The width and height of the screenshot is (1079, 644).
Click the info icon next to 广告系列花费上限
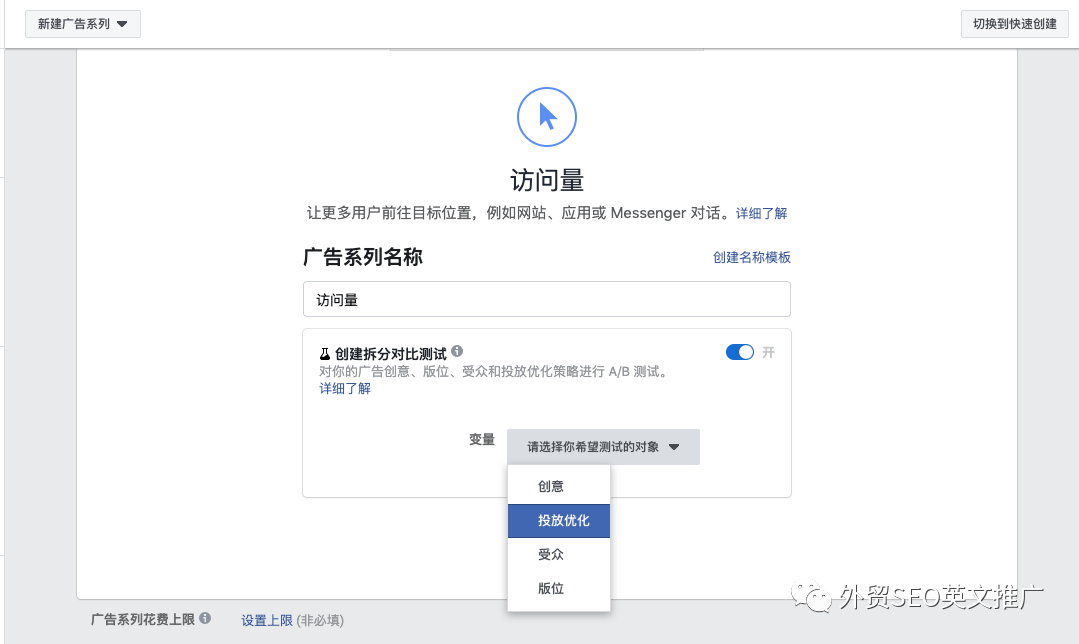tap(206, 619)
